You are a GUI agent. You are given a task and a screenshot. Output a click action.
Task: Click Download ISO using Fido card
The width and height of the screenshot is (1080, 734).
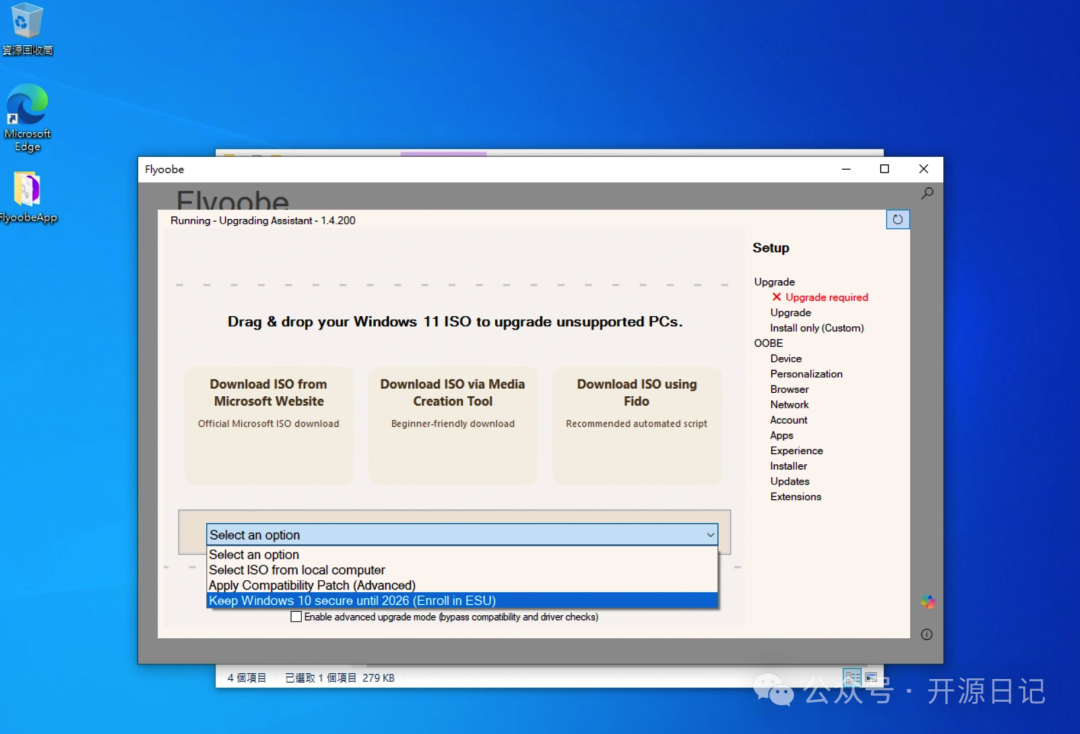click(x=636, y=424)
